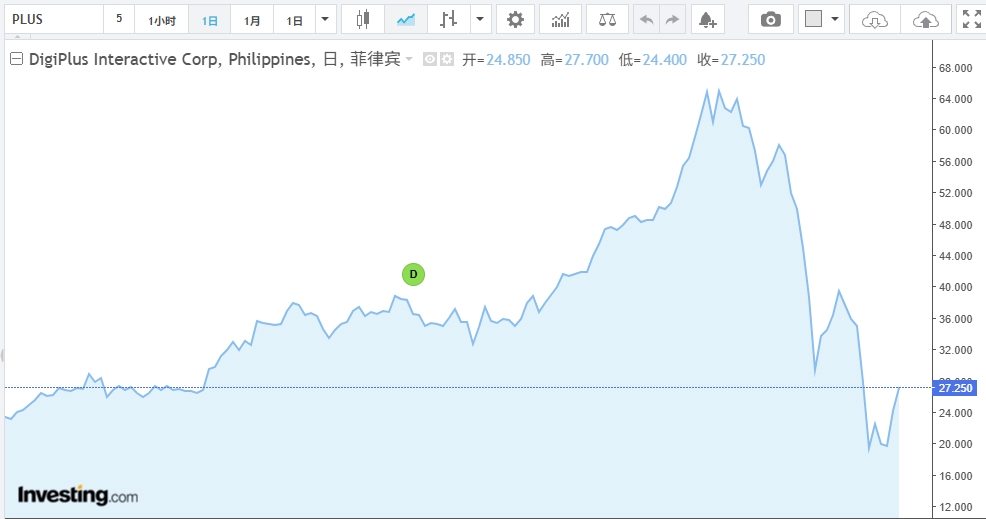Take a chart snapshot with camera

pos(770,20)
